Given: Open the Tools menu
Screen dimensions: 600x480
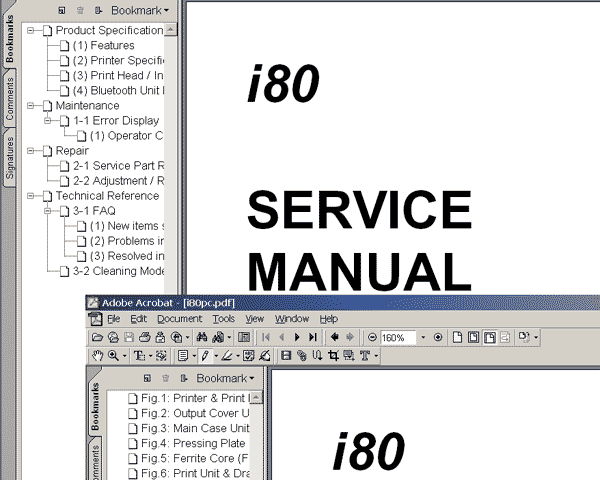Looking at the screenshot, I should 223,319.
